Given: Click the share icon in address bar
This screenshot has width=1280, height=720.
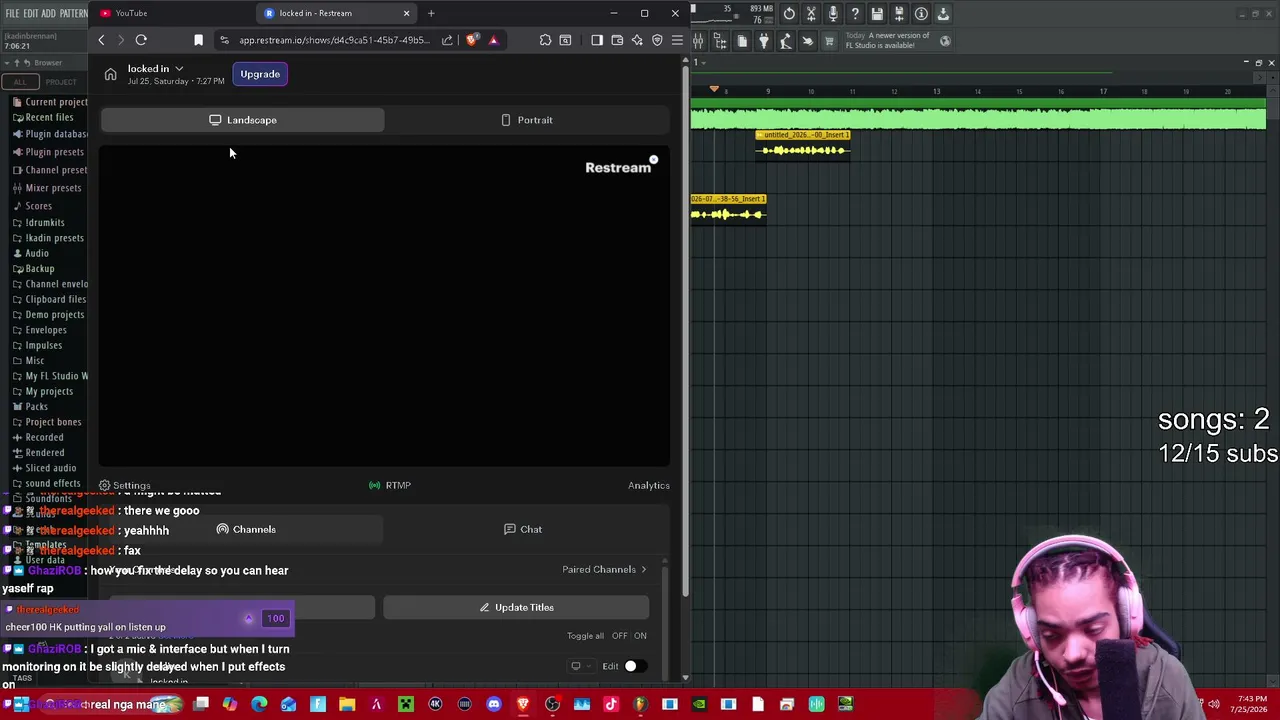Looking at the screenshot, I should pos(447,40).
